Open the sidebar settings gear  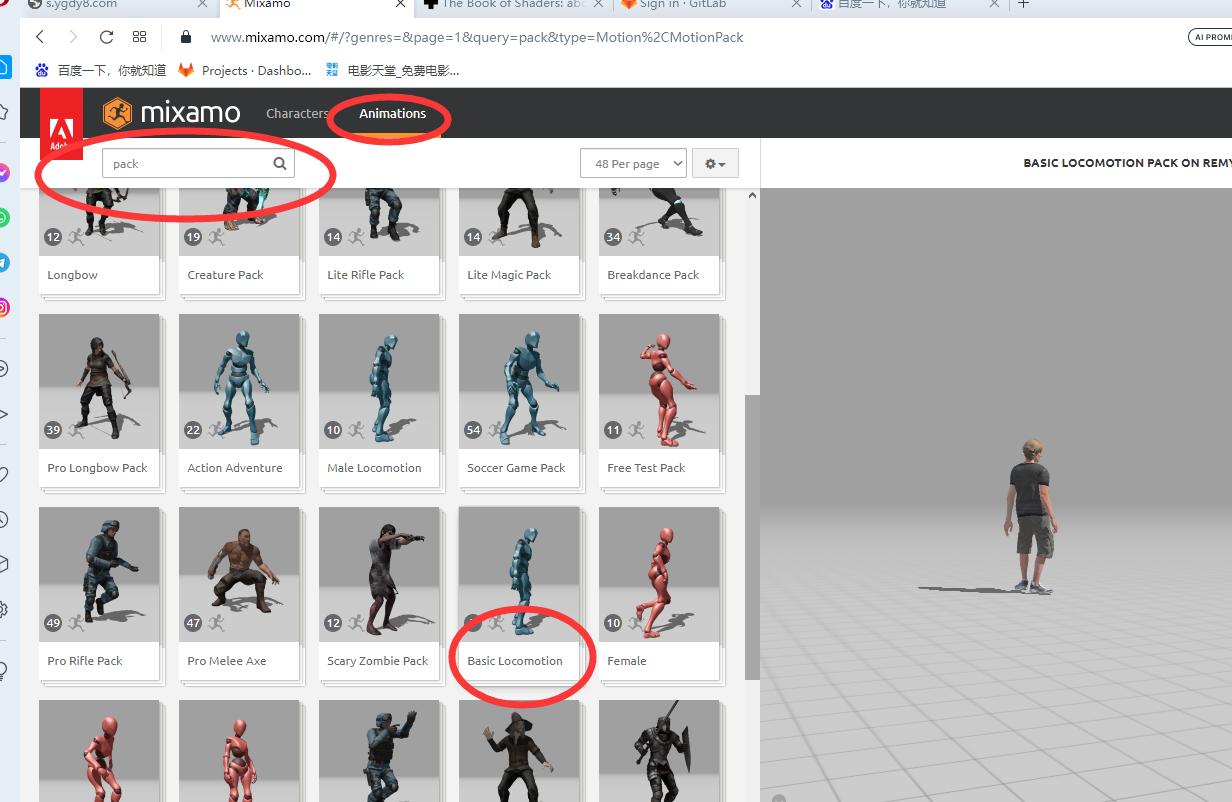tap(4, 609)
